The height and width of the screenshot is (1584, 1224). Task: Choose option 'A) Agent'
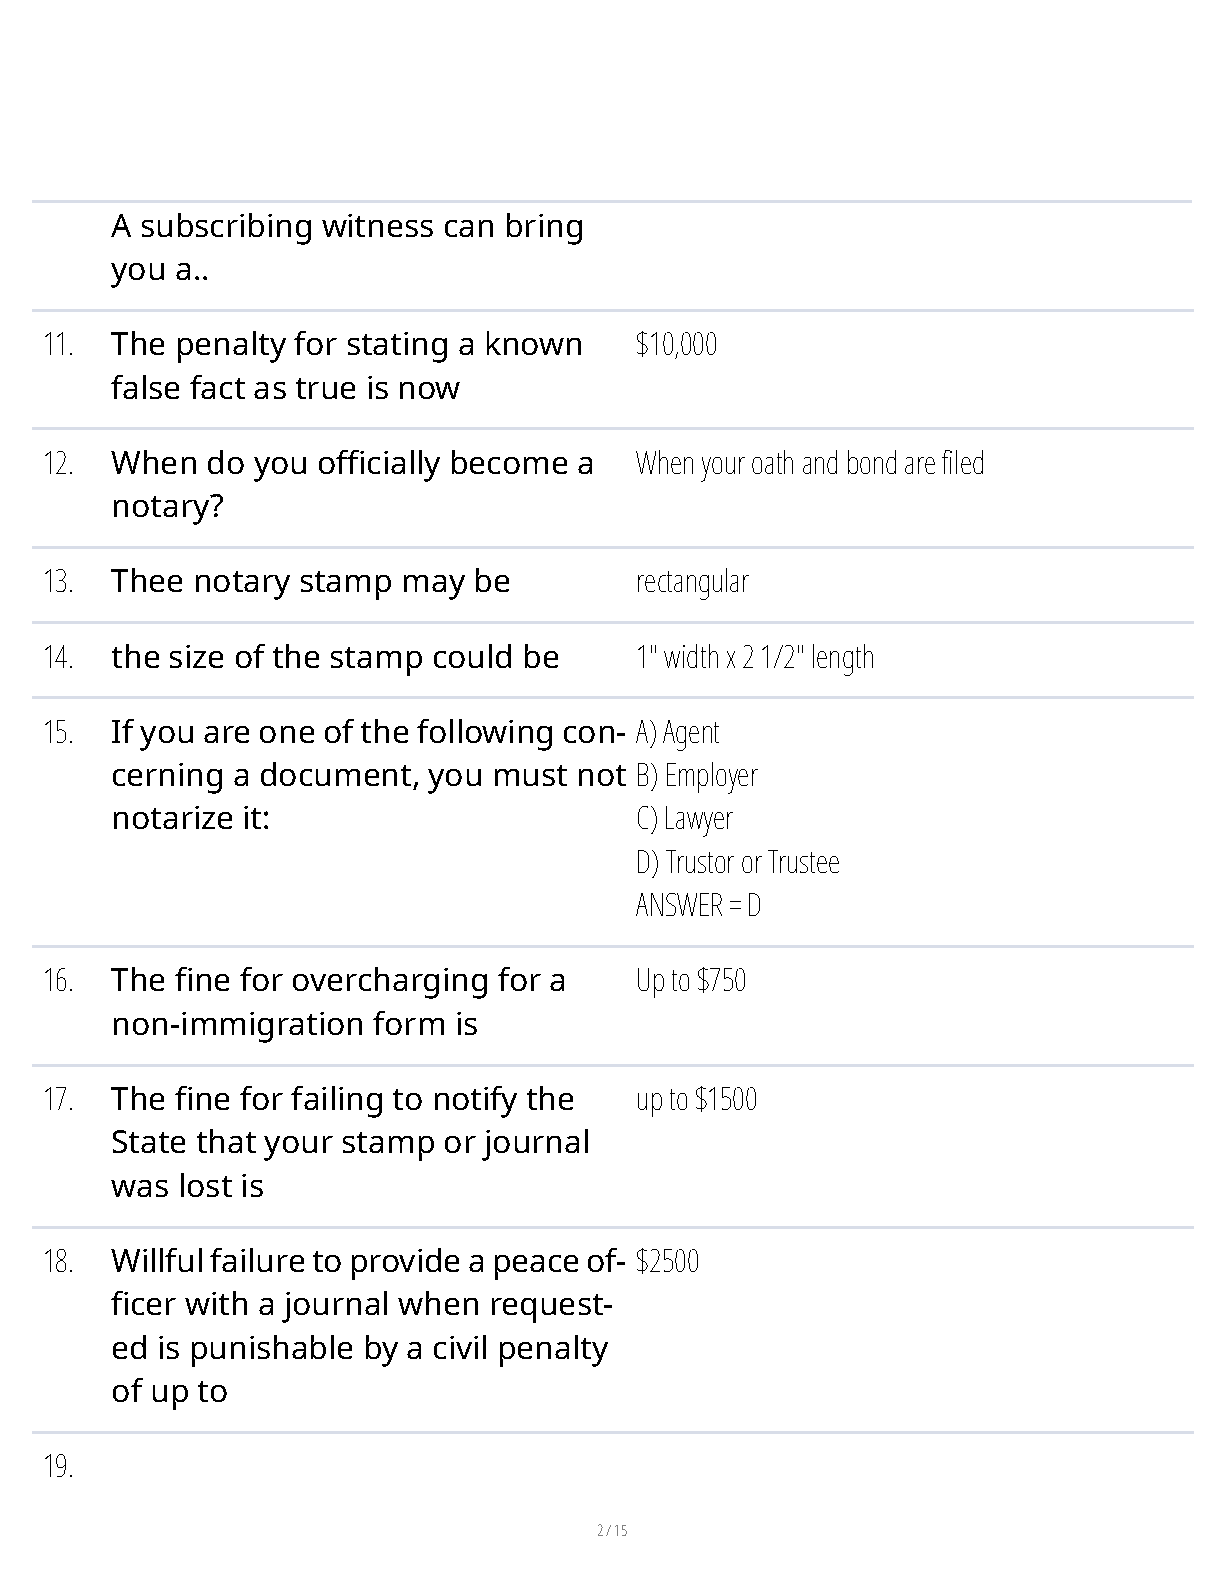coord(677,732)
